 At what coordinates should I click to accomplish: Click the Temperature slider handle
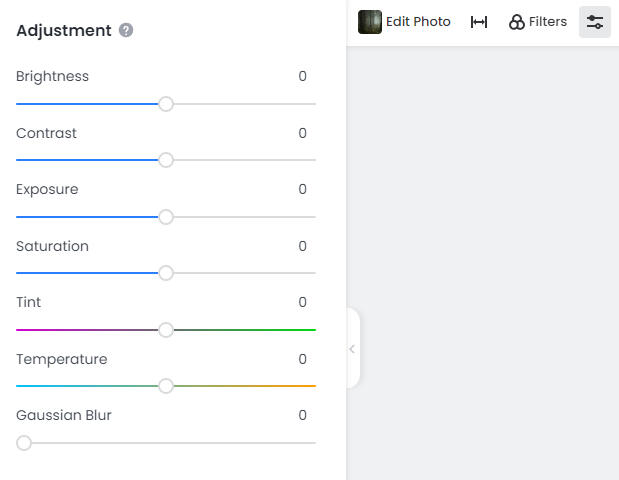coord(166,386)
